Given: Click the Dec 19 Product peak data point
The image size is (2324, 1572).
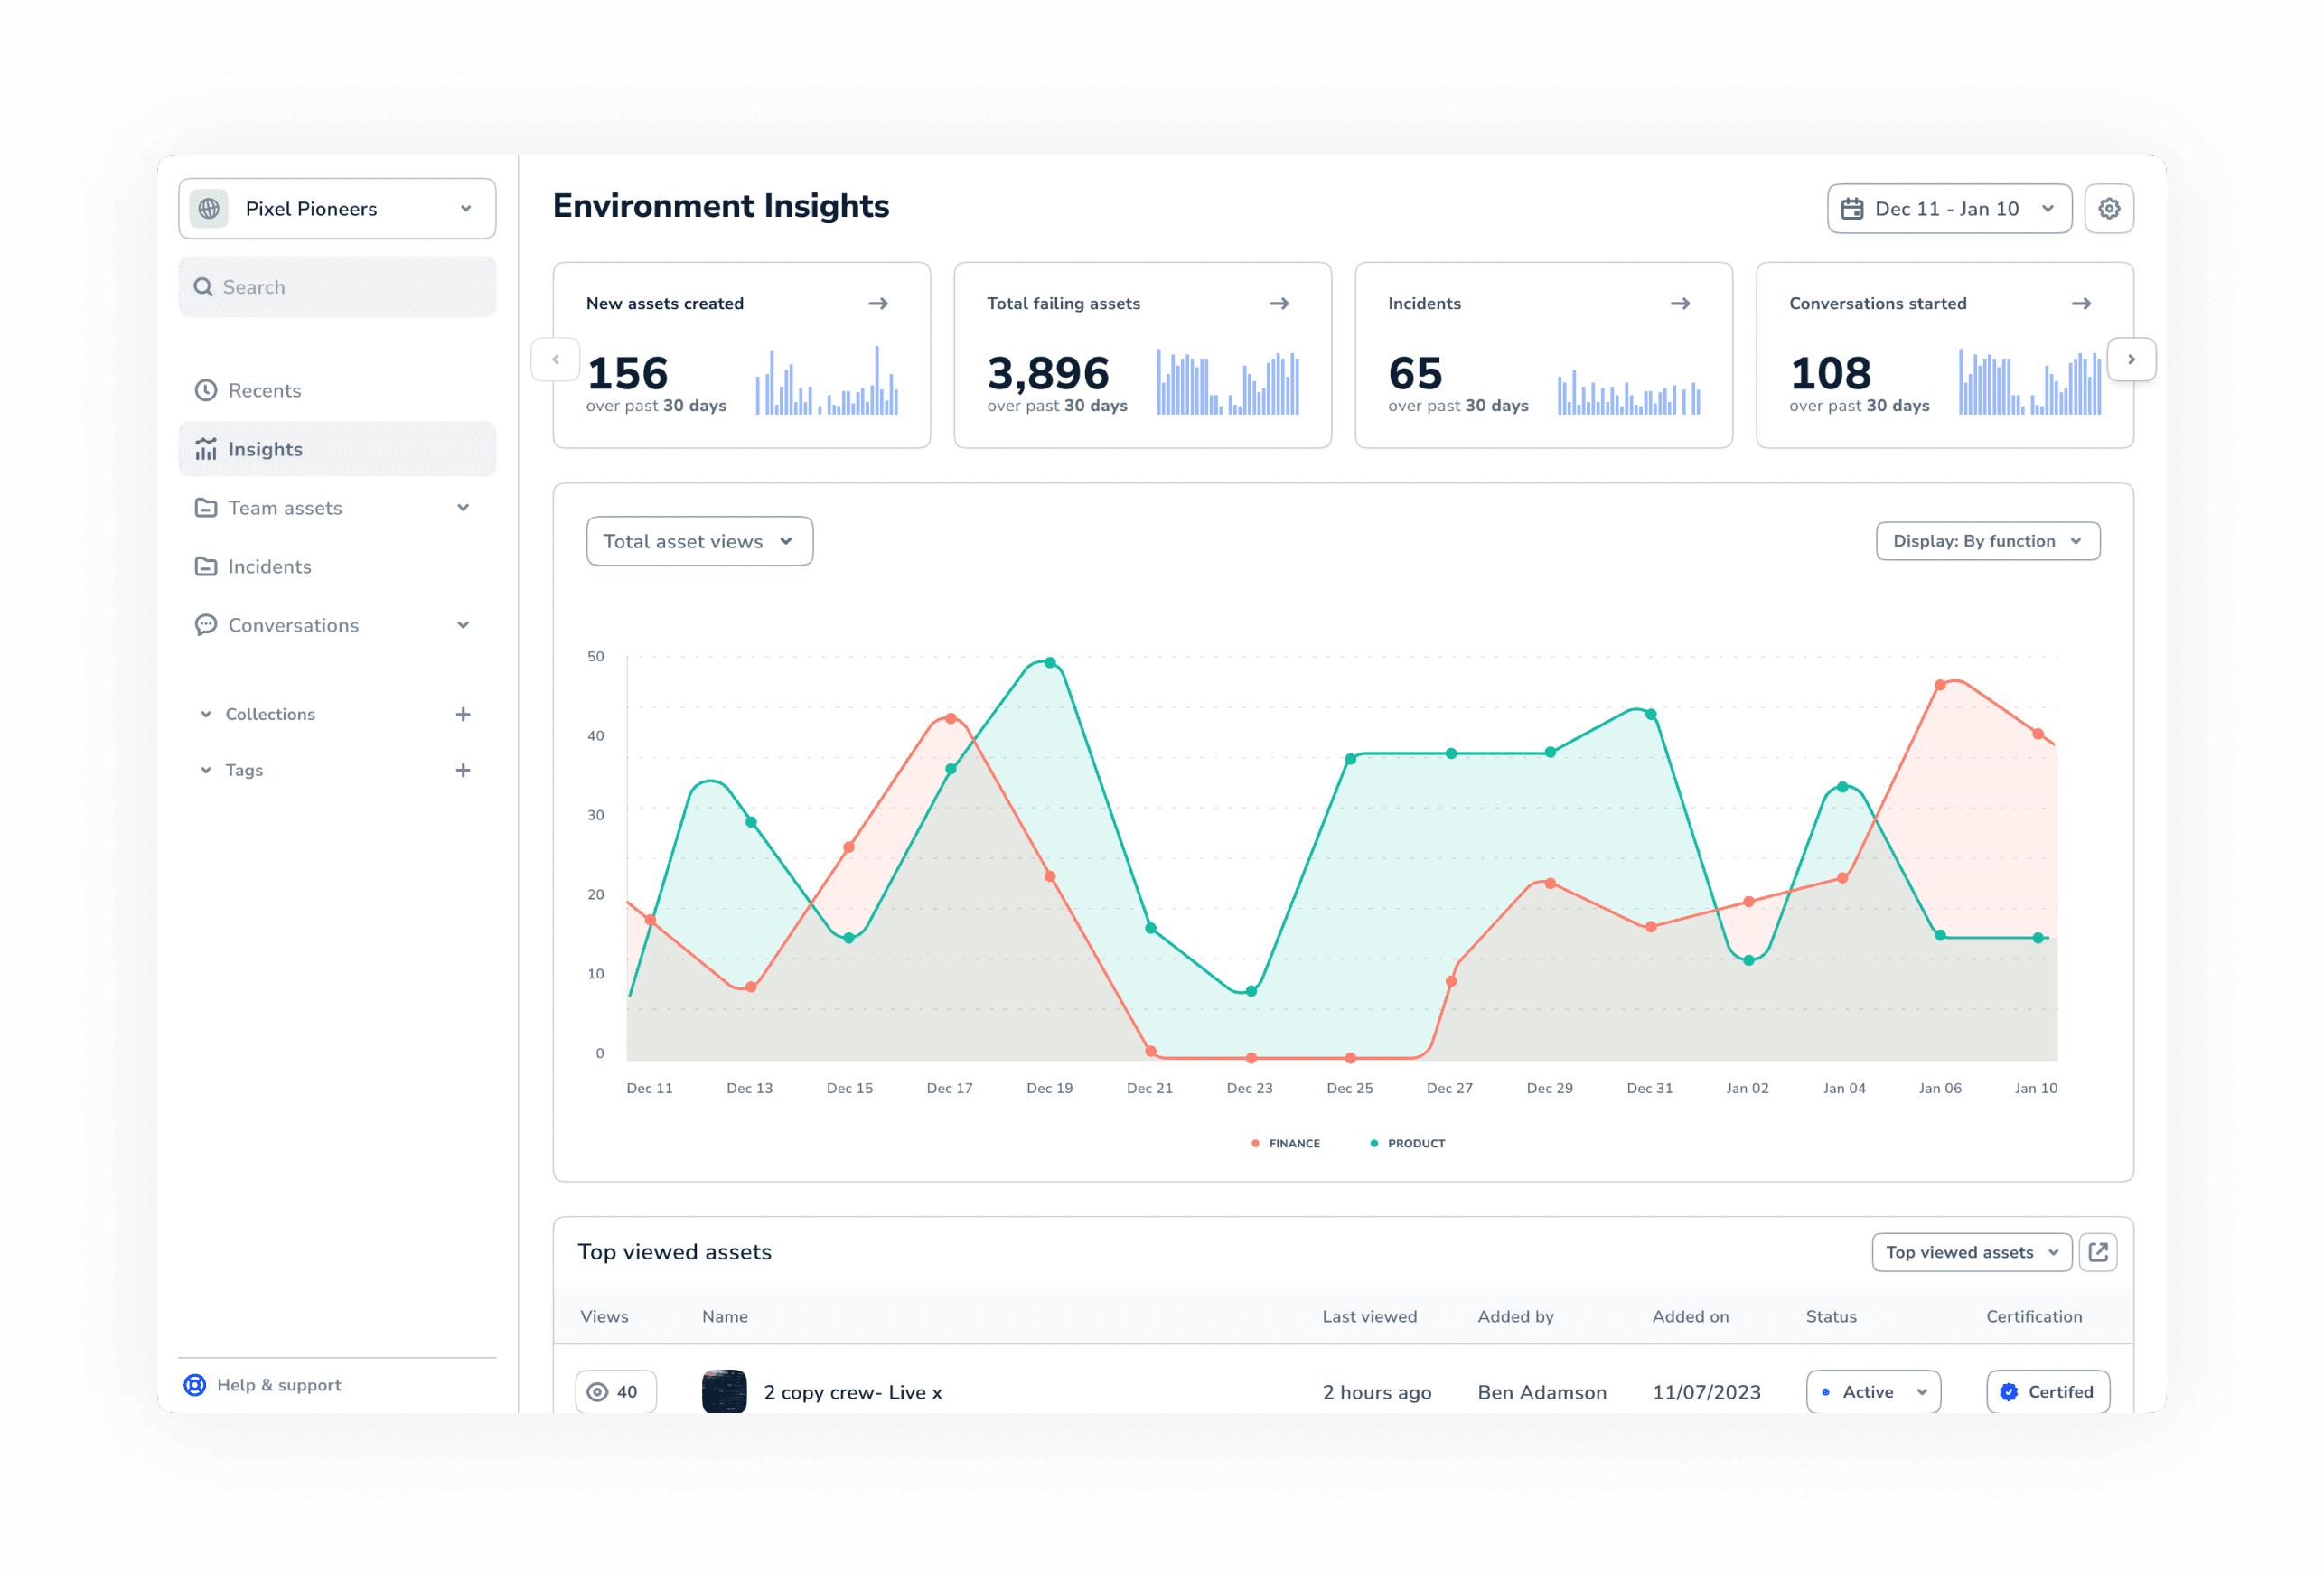Looking at the screenshot, I should point(1049,662).
